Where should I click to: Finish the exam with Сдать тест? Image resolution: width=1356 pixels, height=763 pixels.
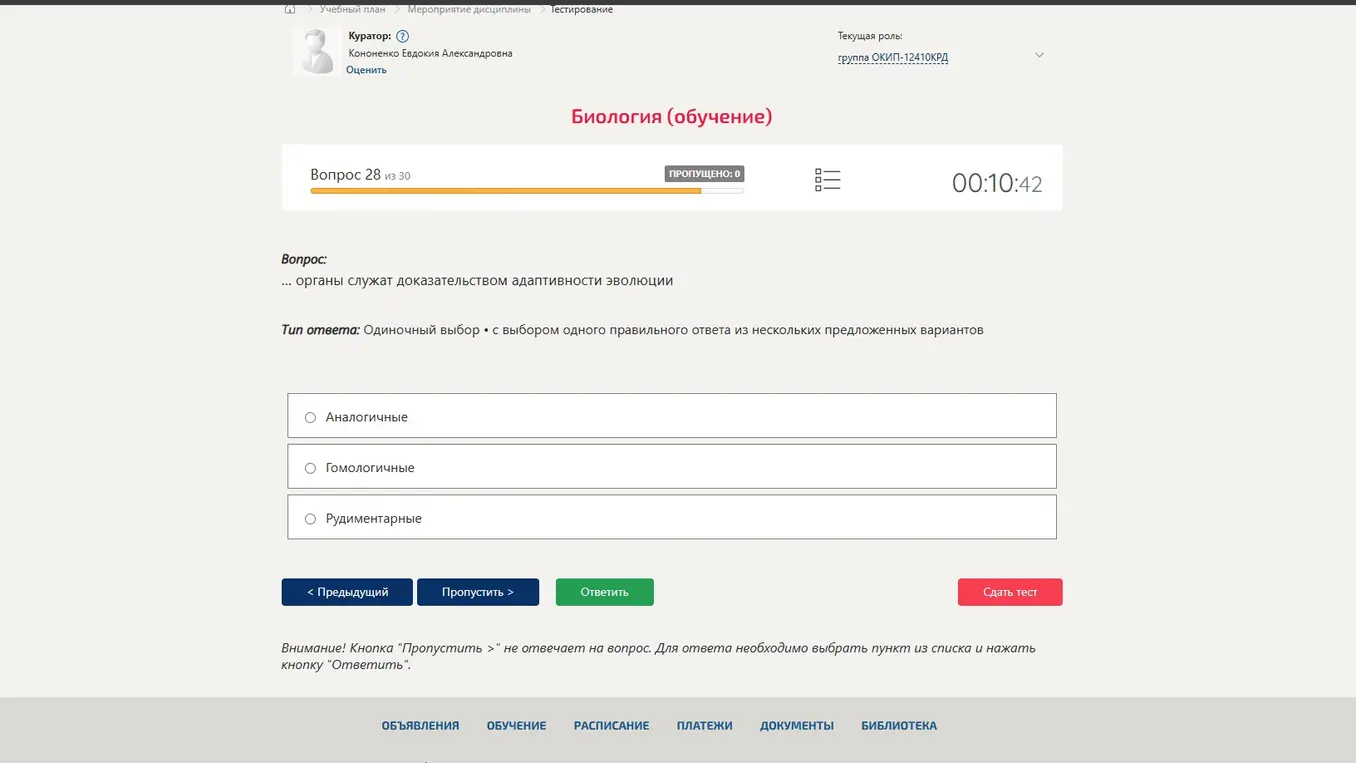click(x=1010, y=592)
